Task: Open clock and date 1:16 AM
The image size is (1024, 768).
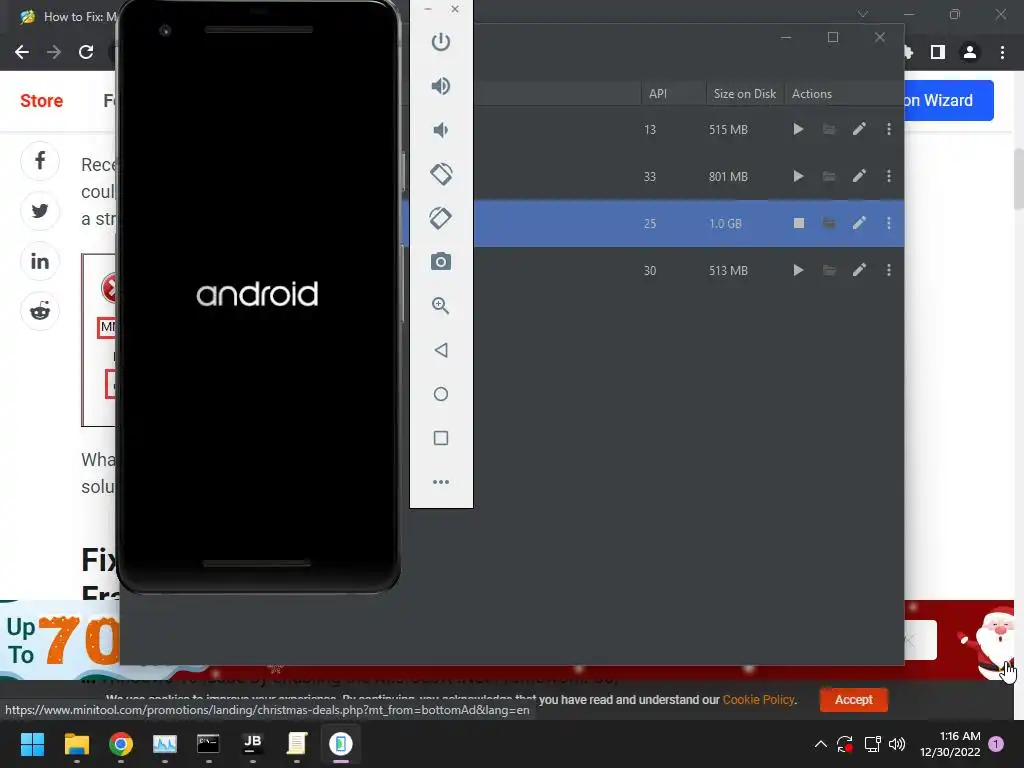Action: click(x=950, y=744)
